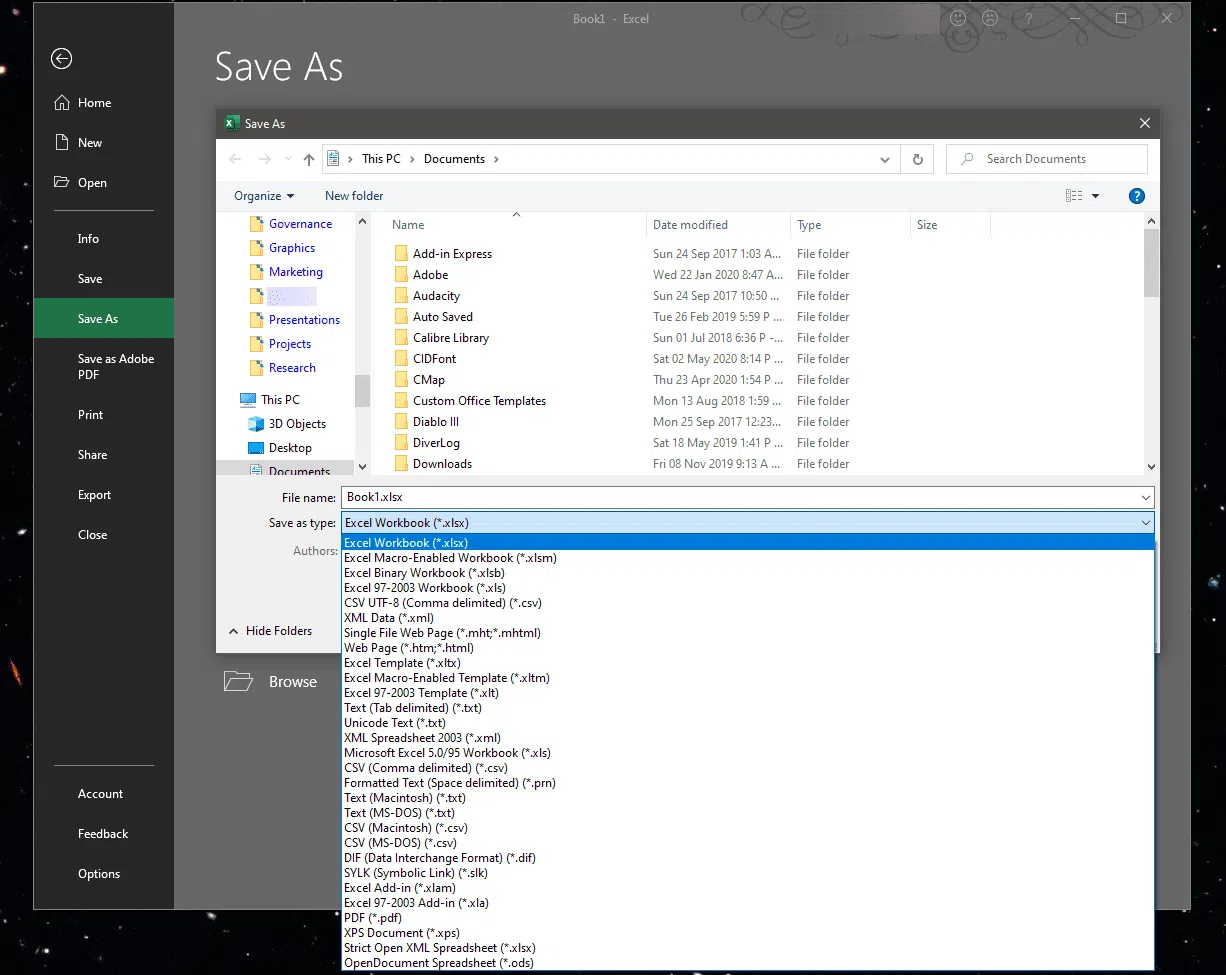1226x975 pixels.
Task: Pick Excel Macro-Enabled Workbook (*.xlsm)
Action: pos(450,558)
